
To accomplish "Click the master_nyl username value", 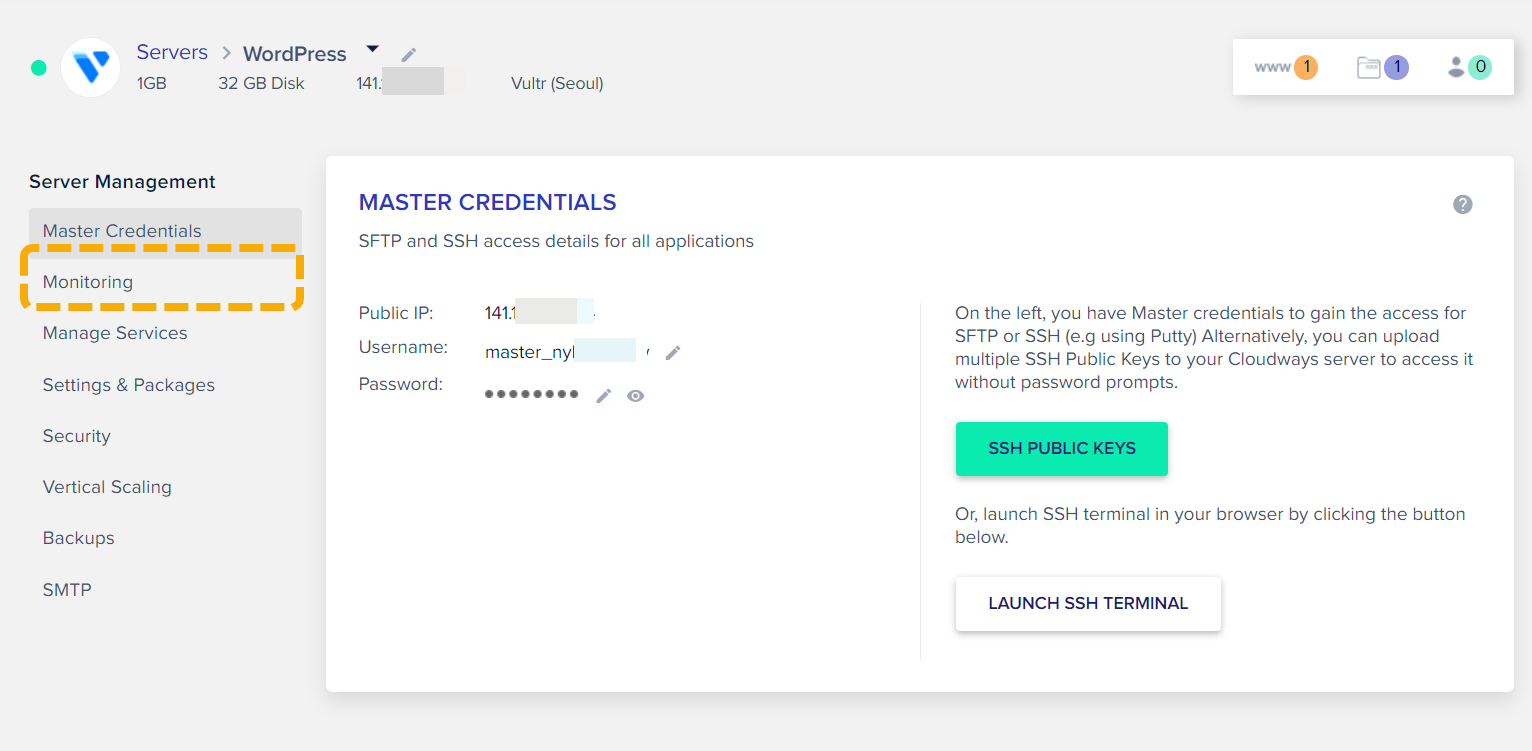I will click(x=567, y=352).
